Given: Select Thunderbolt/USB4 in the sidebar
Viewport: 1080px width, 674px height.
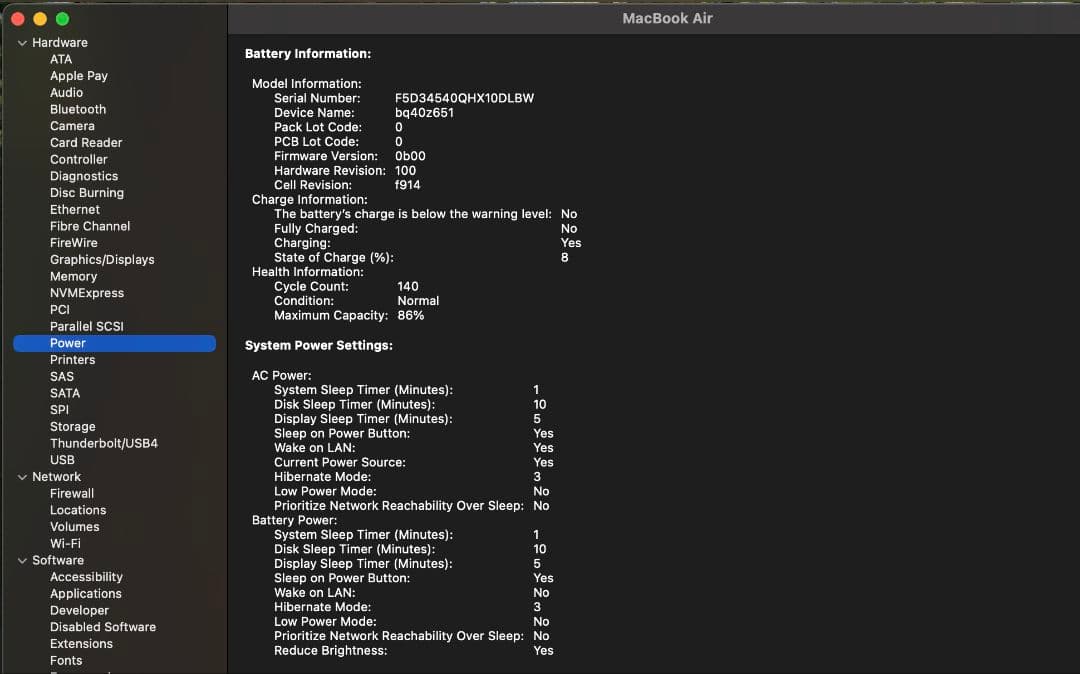Looking at the screenshot, I should coord(104,443).
